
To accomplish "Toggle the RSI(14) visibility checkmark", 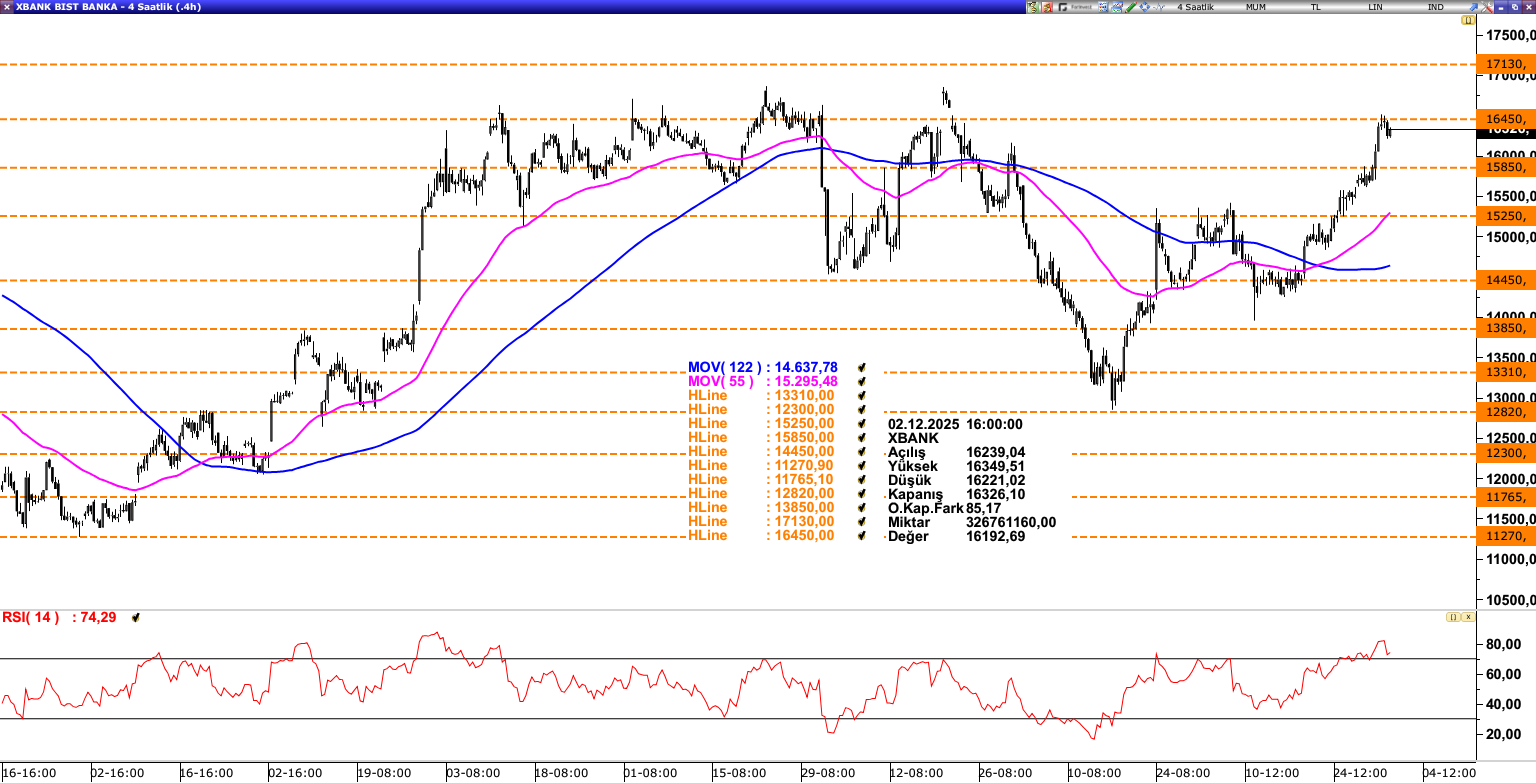I will [136, 617].
